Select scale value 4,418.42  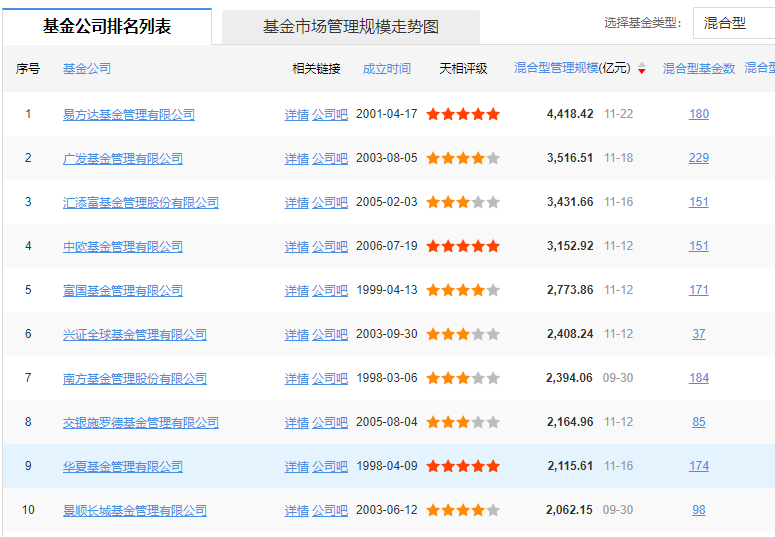(570, 114)
